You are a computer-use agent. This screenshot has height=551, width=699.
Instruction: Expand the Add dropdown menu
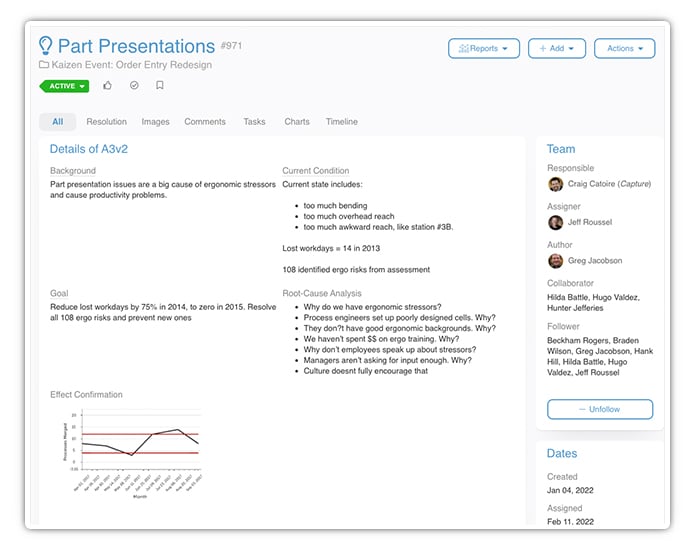(x=556, y=48)
